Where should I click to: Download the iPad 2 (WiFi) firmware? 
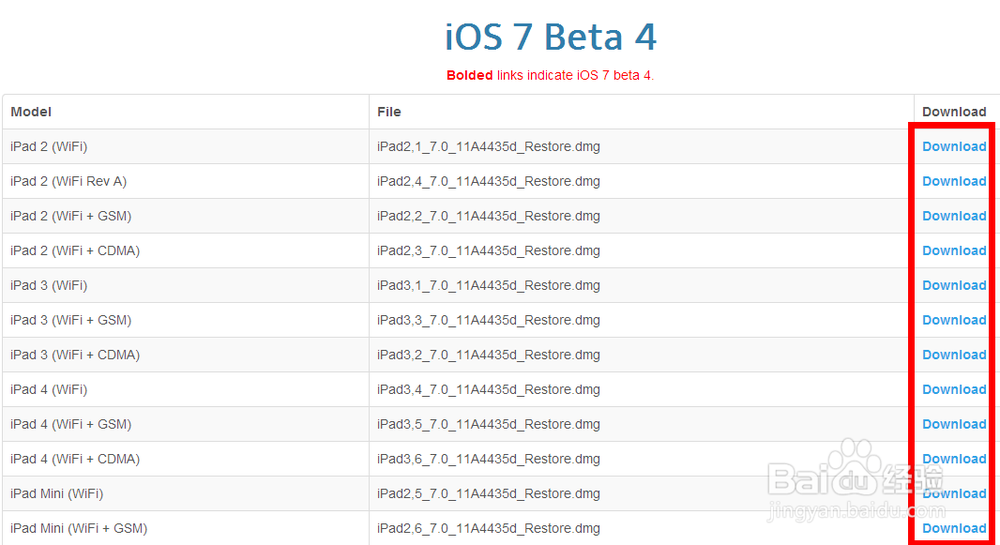[x=954, y=147]
